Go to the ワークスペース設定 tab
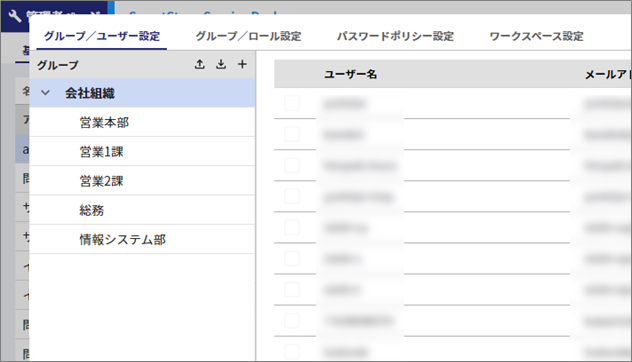This screenshot has height=362, width=632. tap(536, 36)
